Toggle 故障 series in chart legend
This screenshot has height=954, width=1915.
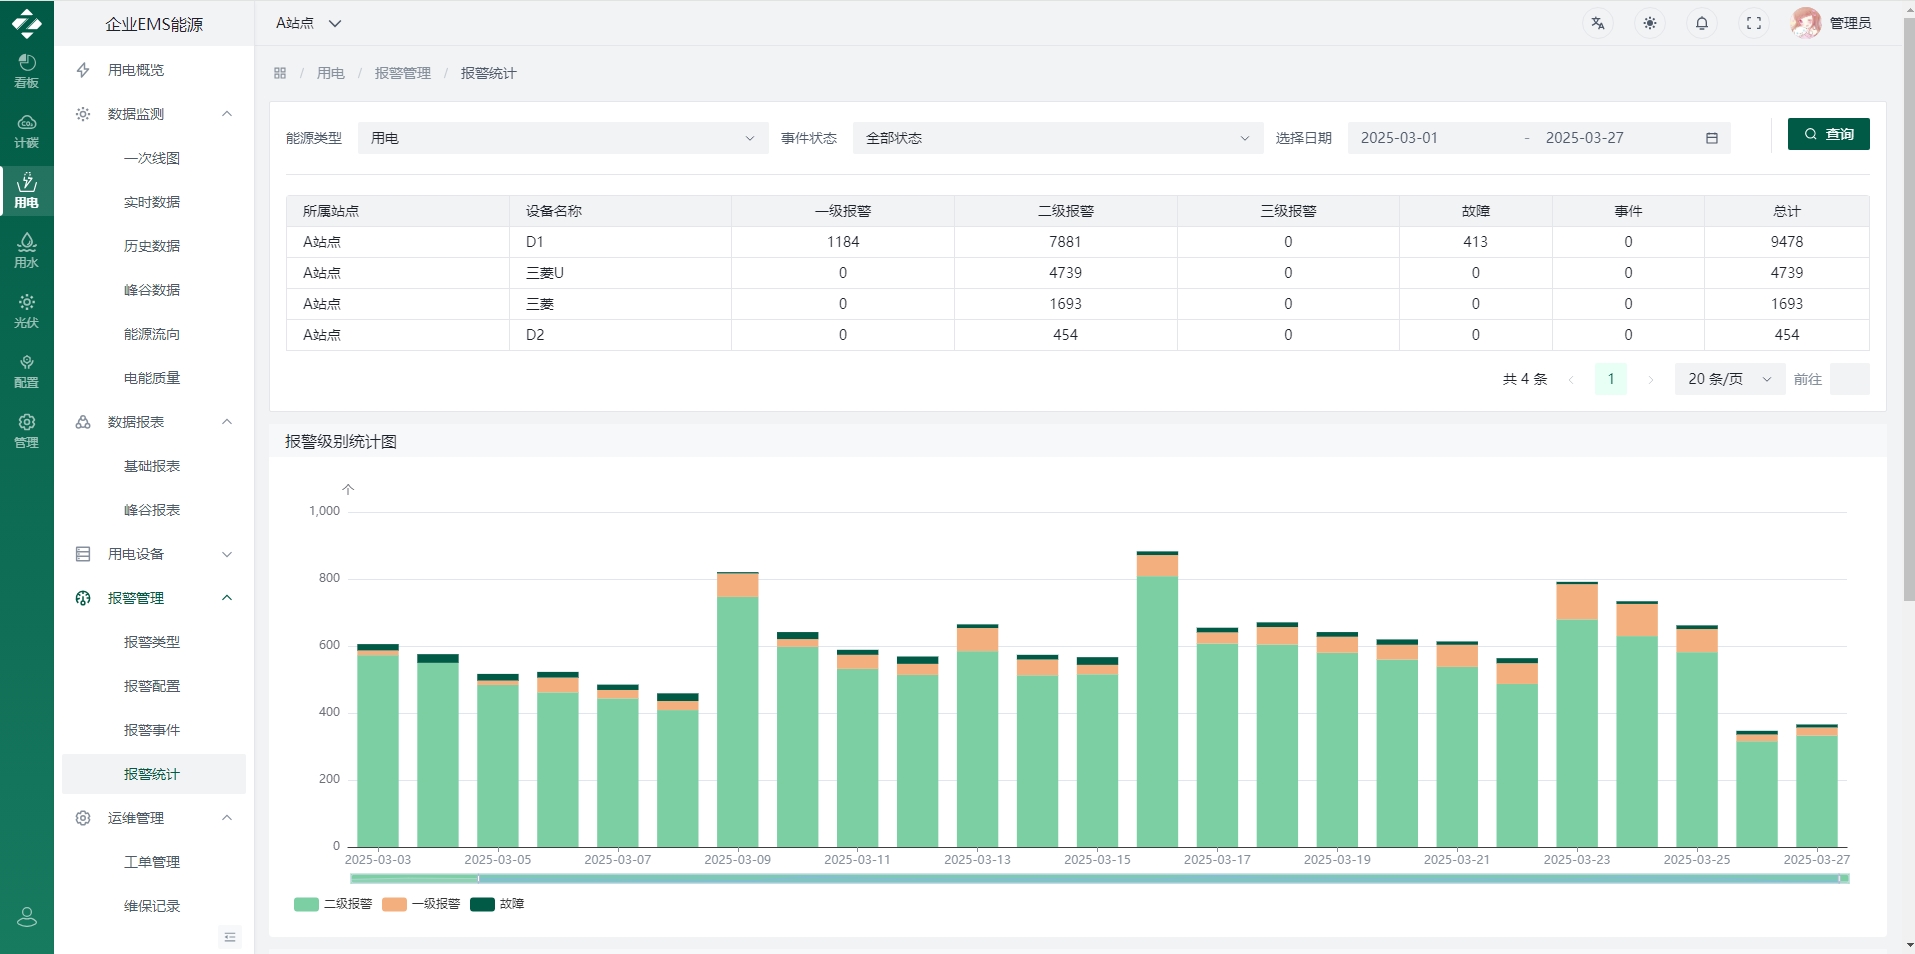[x=498, y=904]
